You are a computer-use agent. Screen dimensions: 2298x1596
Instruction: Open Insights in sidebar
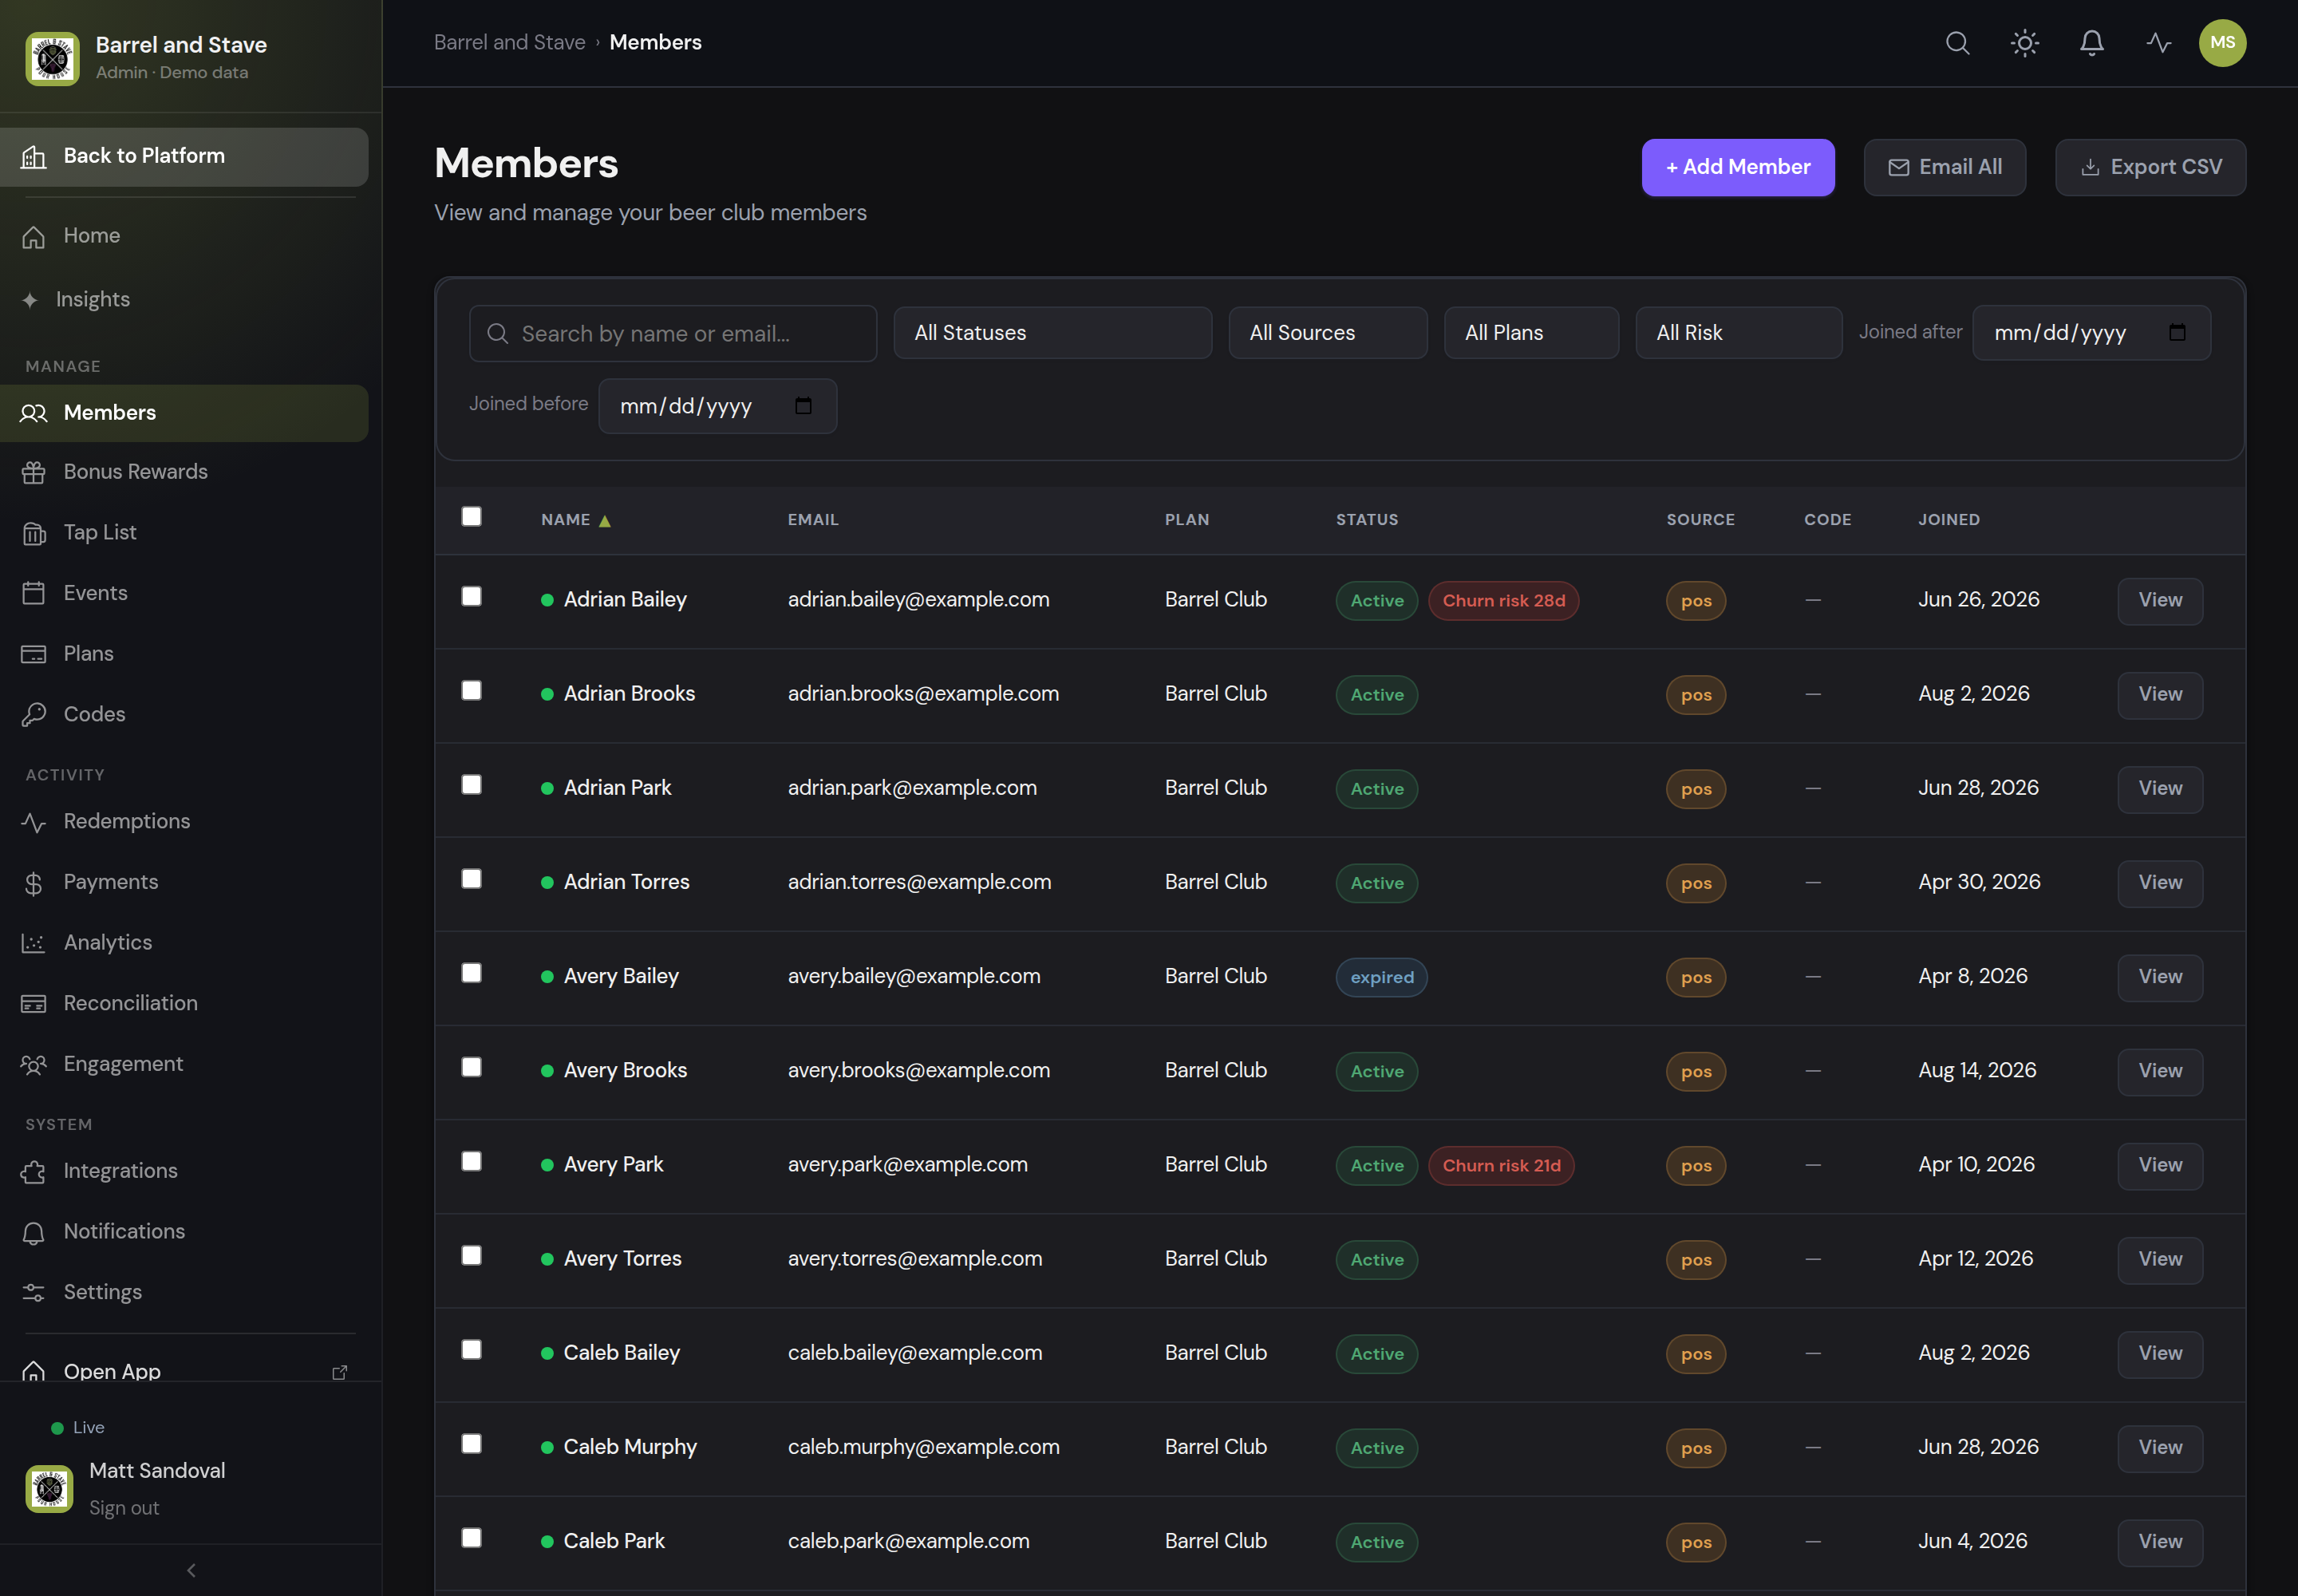(184, 299)
